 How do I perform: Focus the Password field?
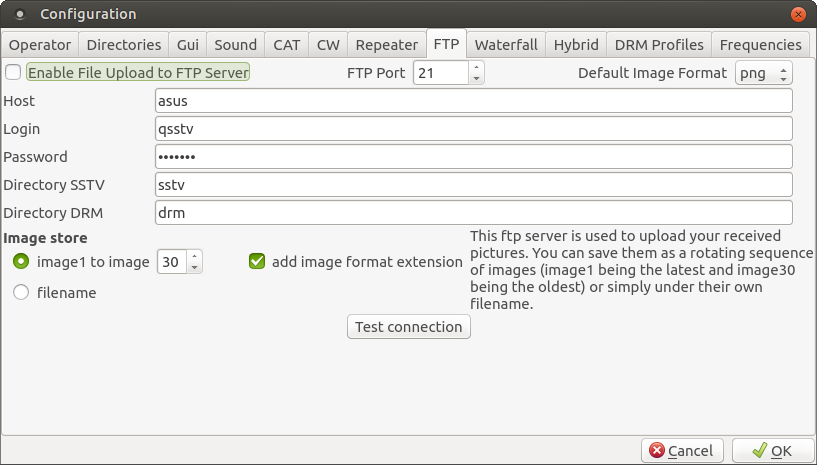(x=474, y=157)
